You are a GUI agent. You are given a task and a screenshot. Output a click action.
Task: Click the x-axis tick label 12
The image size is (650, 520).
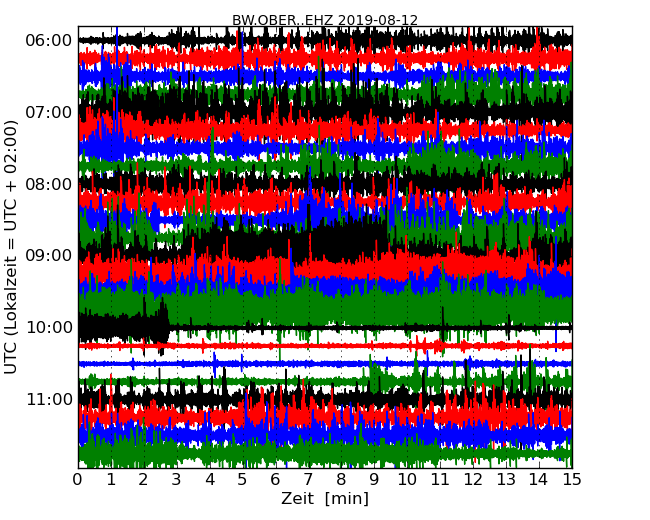[473, 480]
